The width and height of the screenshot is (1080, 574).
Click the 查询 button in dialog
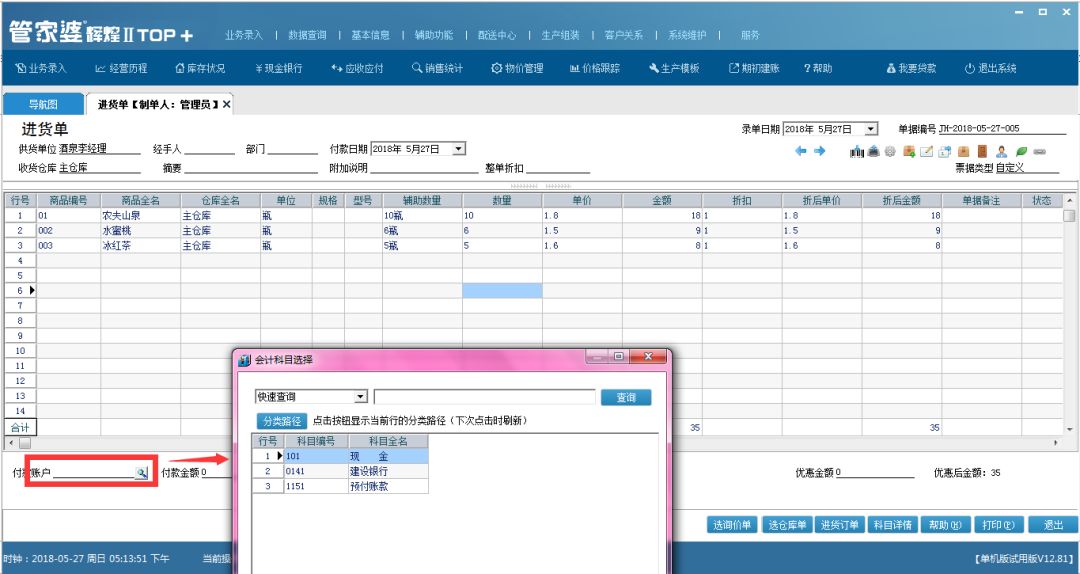pos(626,397)
